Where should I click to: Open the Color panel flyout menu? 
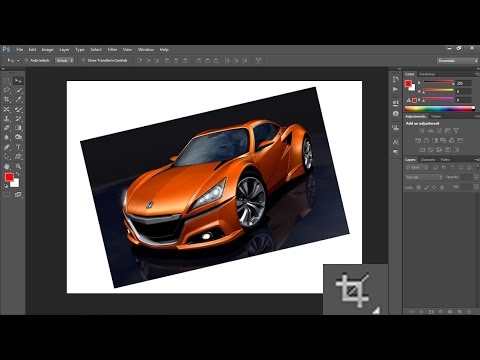[x=476, y=74]
